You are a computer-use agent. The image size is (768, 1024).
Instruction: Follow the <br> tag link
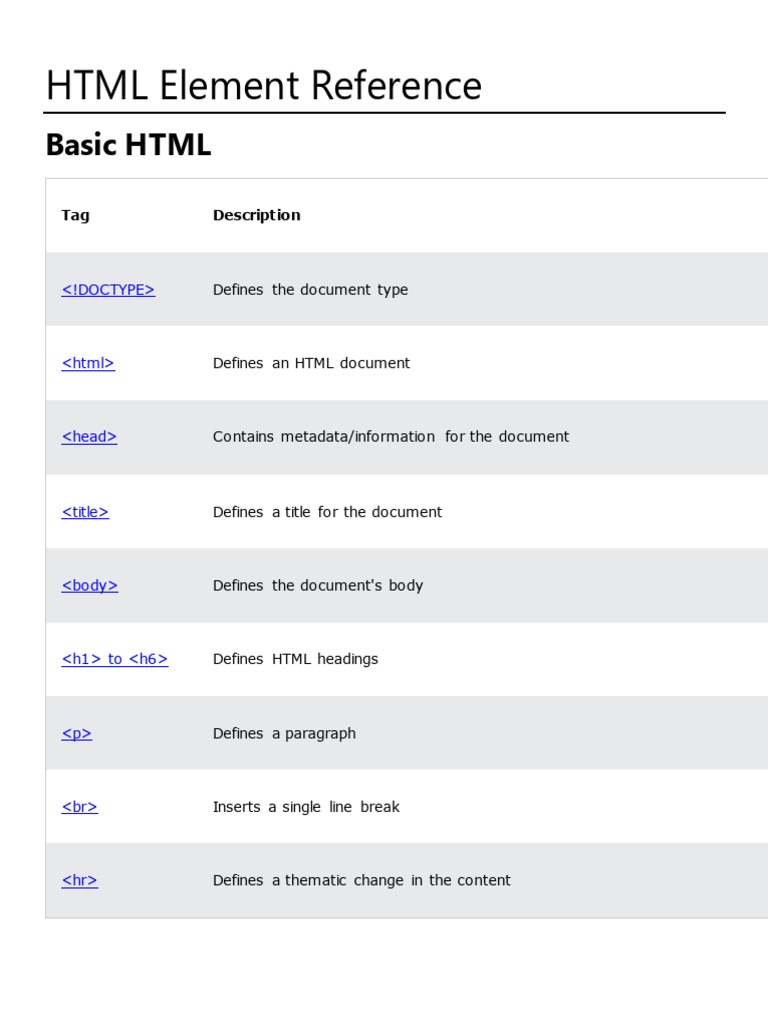(x=80, y=807)
